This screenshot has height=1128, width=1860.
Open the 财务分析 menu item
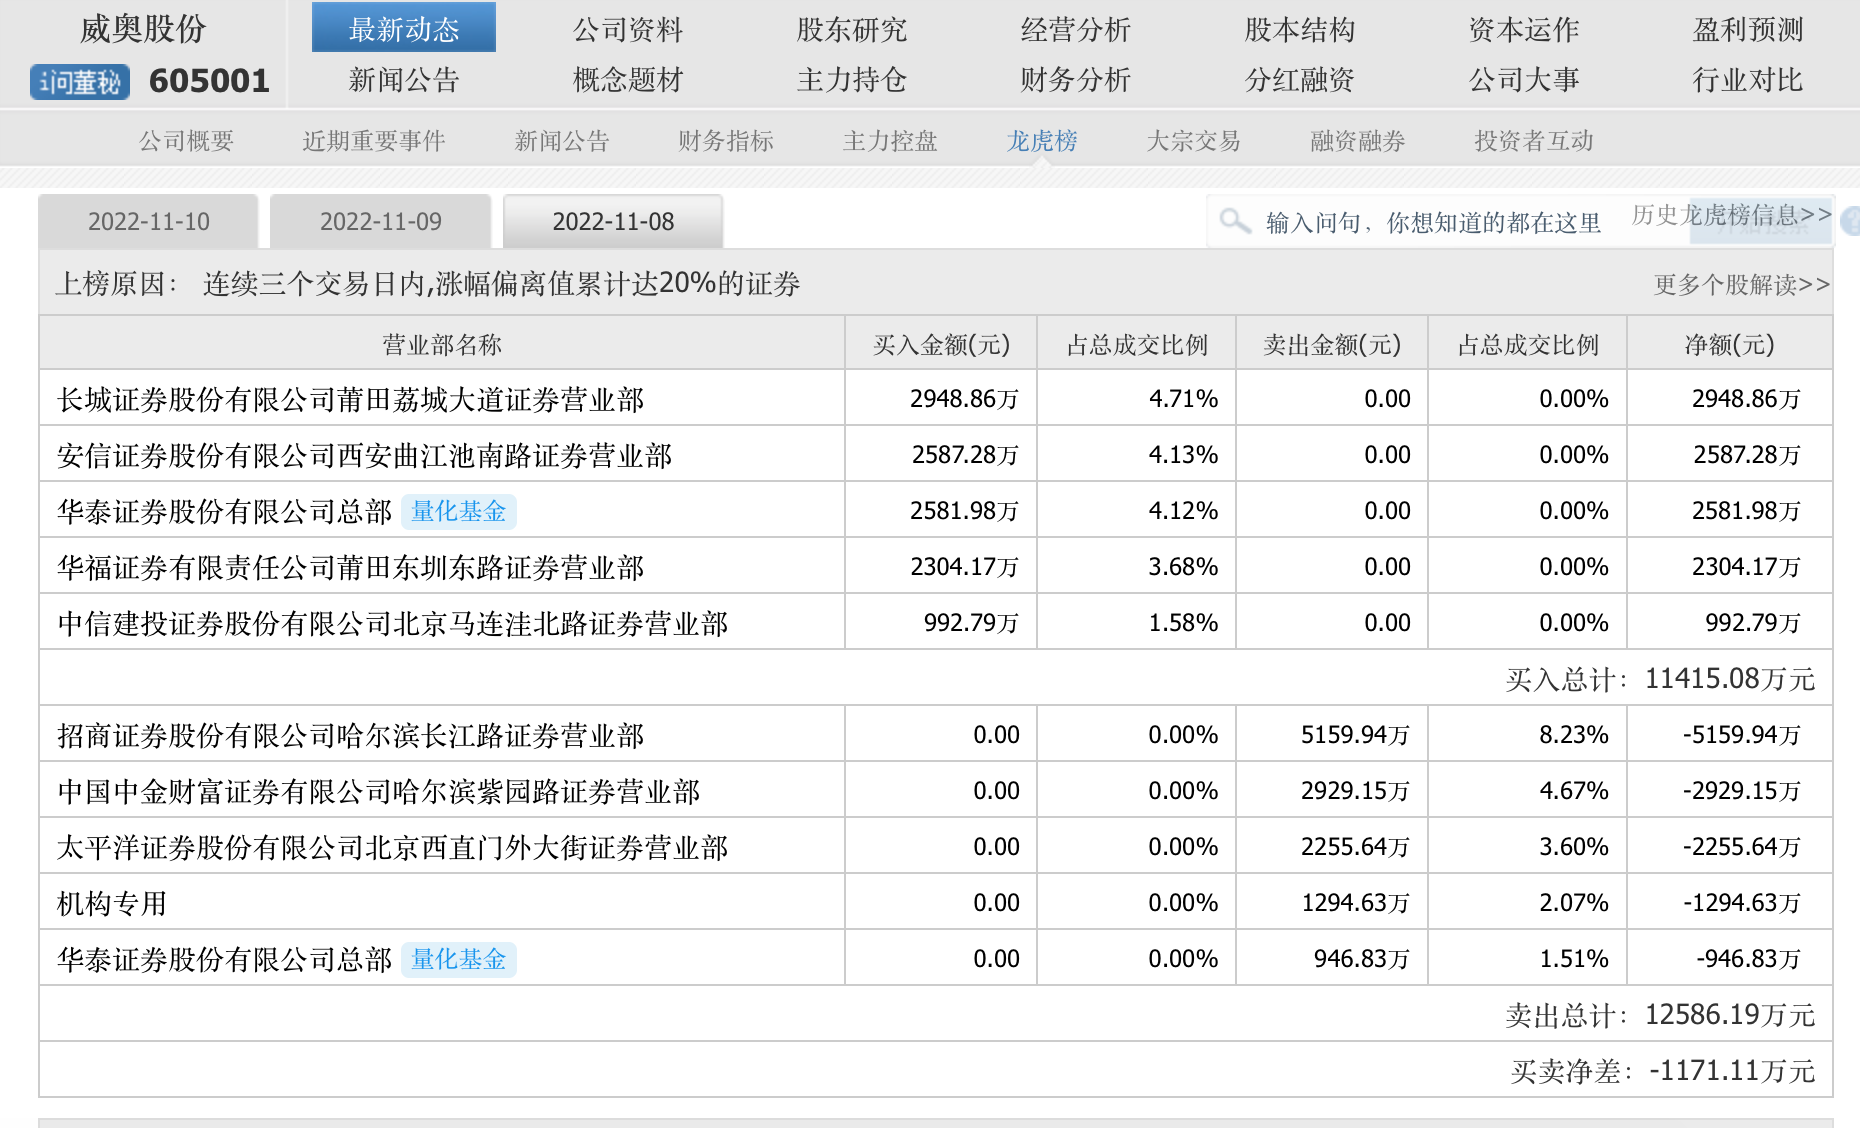pos(1075,80)
